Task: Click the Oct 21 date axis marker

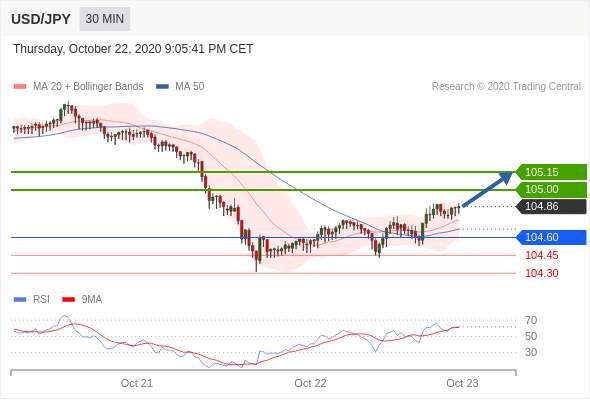Action: click(137, 383)
